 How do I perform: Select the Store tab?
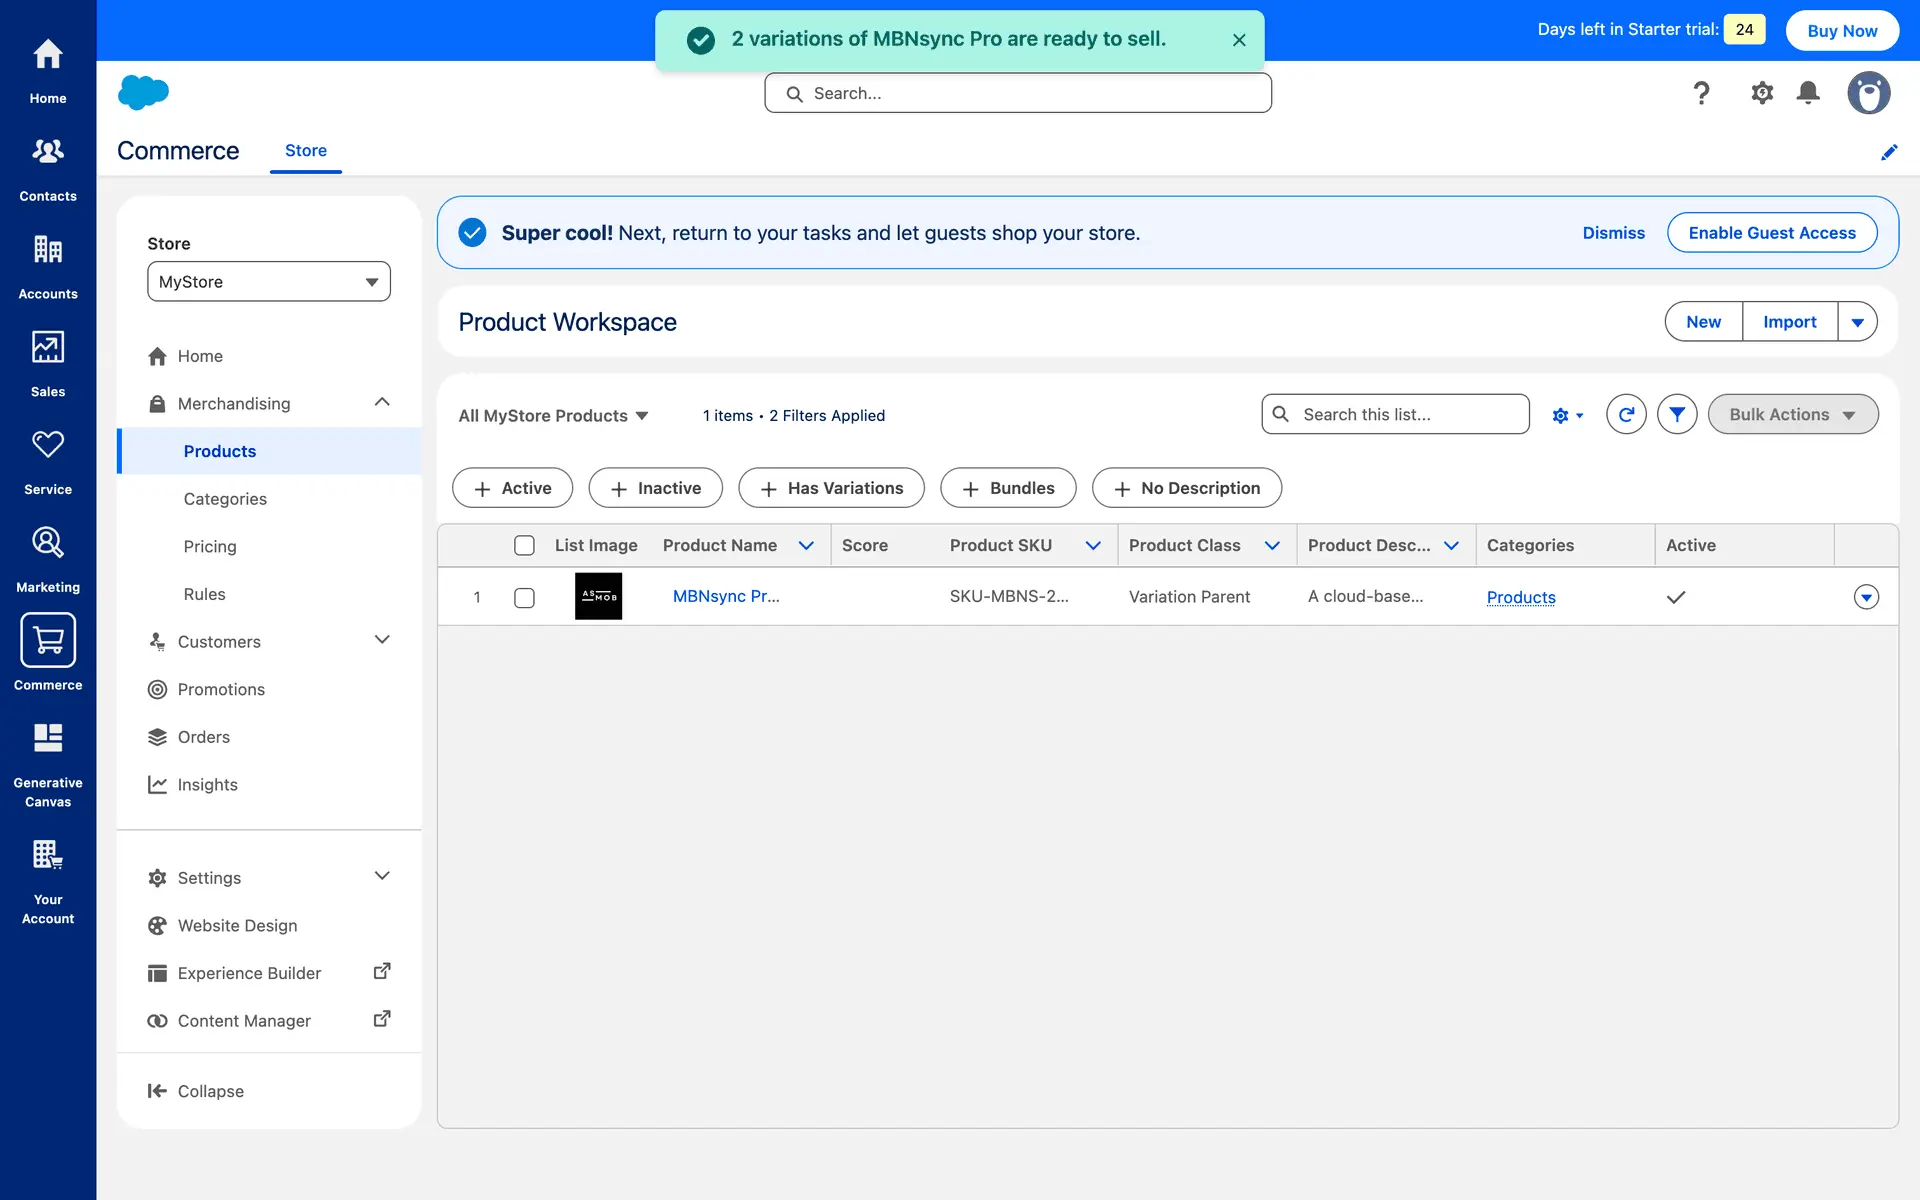(x=306, y=151)
